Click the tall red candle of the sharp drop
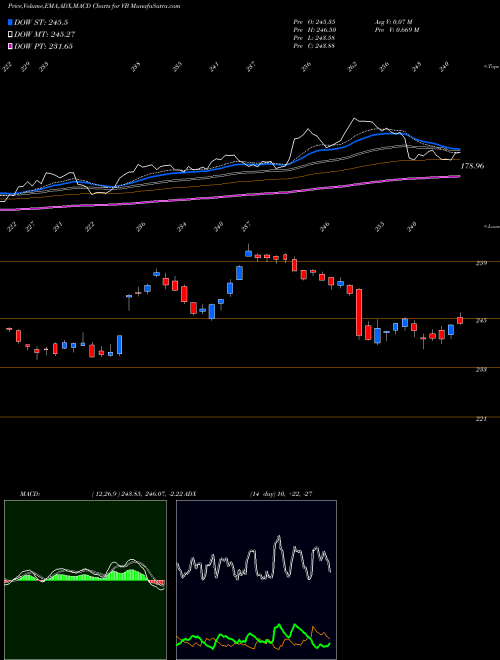 pyautogui.click(x=359, y=312)
